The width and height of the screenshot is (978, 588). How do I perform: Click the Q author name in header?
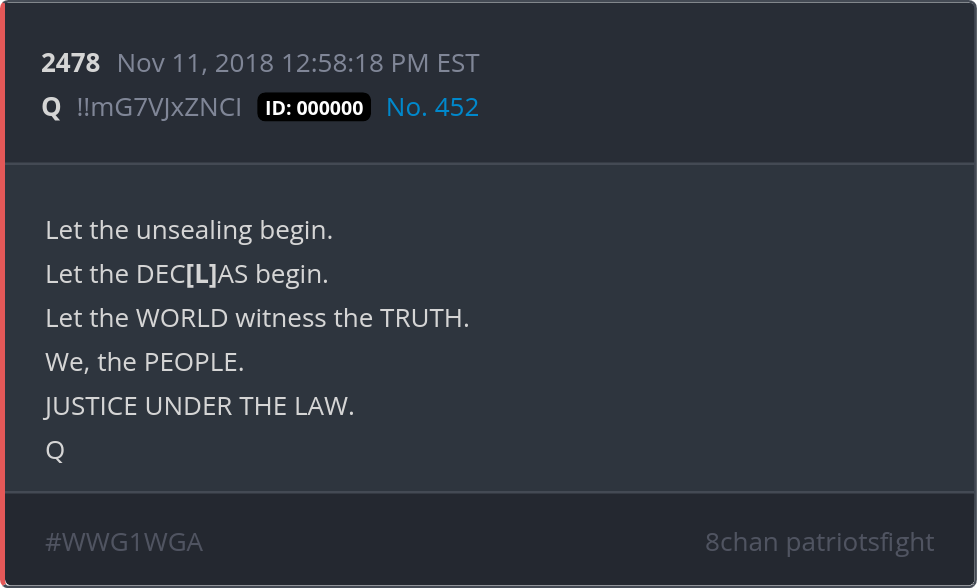point(51,108)
